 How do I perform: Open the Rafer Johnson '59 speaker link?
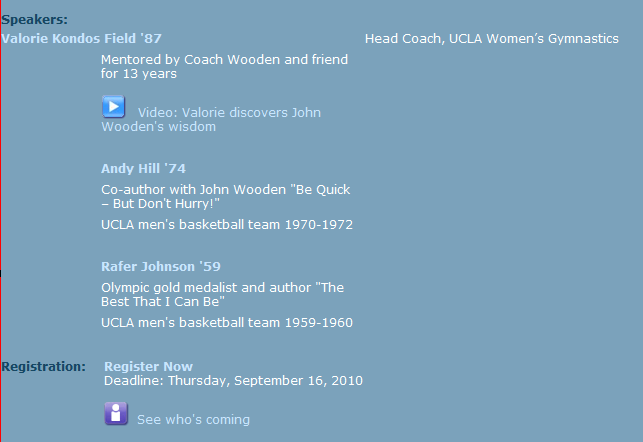[x=161, y=267]
